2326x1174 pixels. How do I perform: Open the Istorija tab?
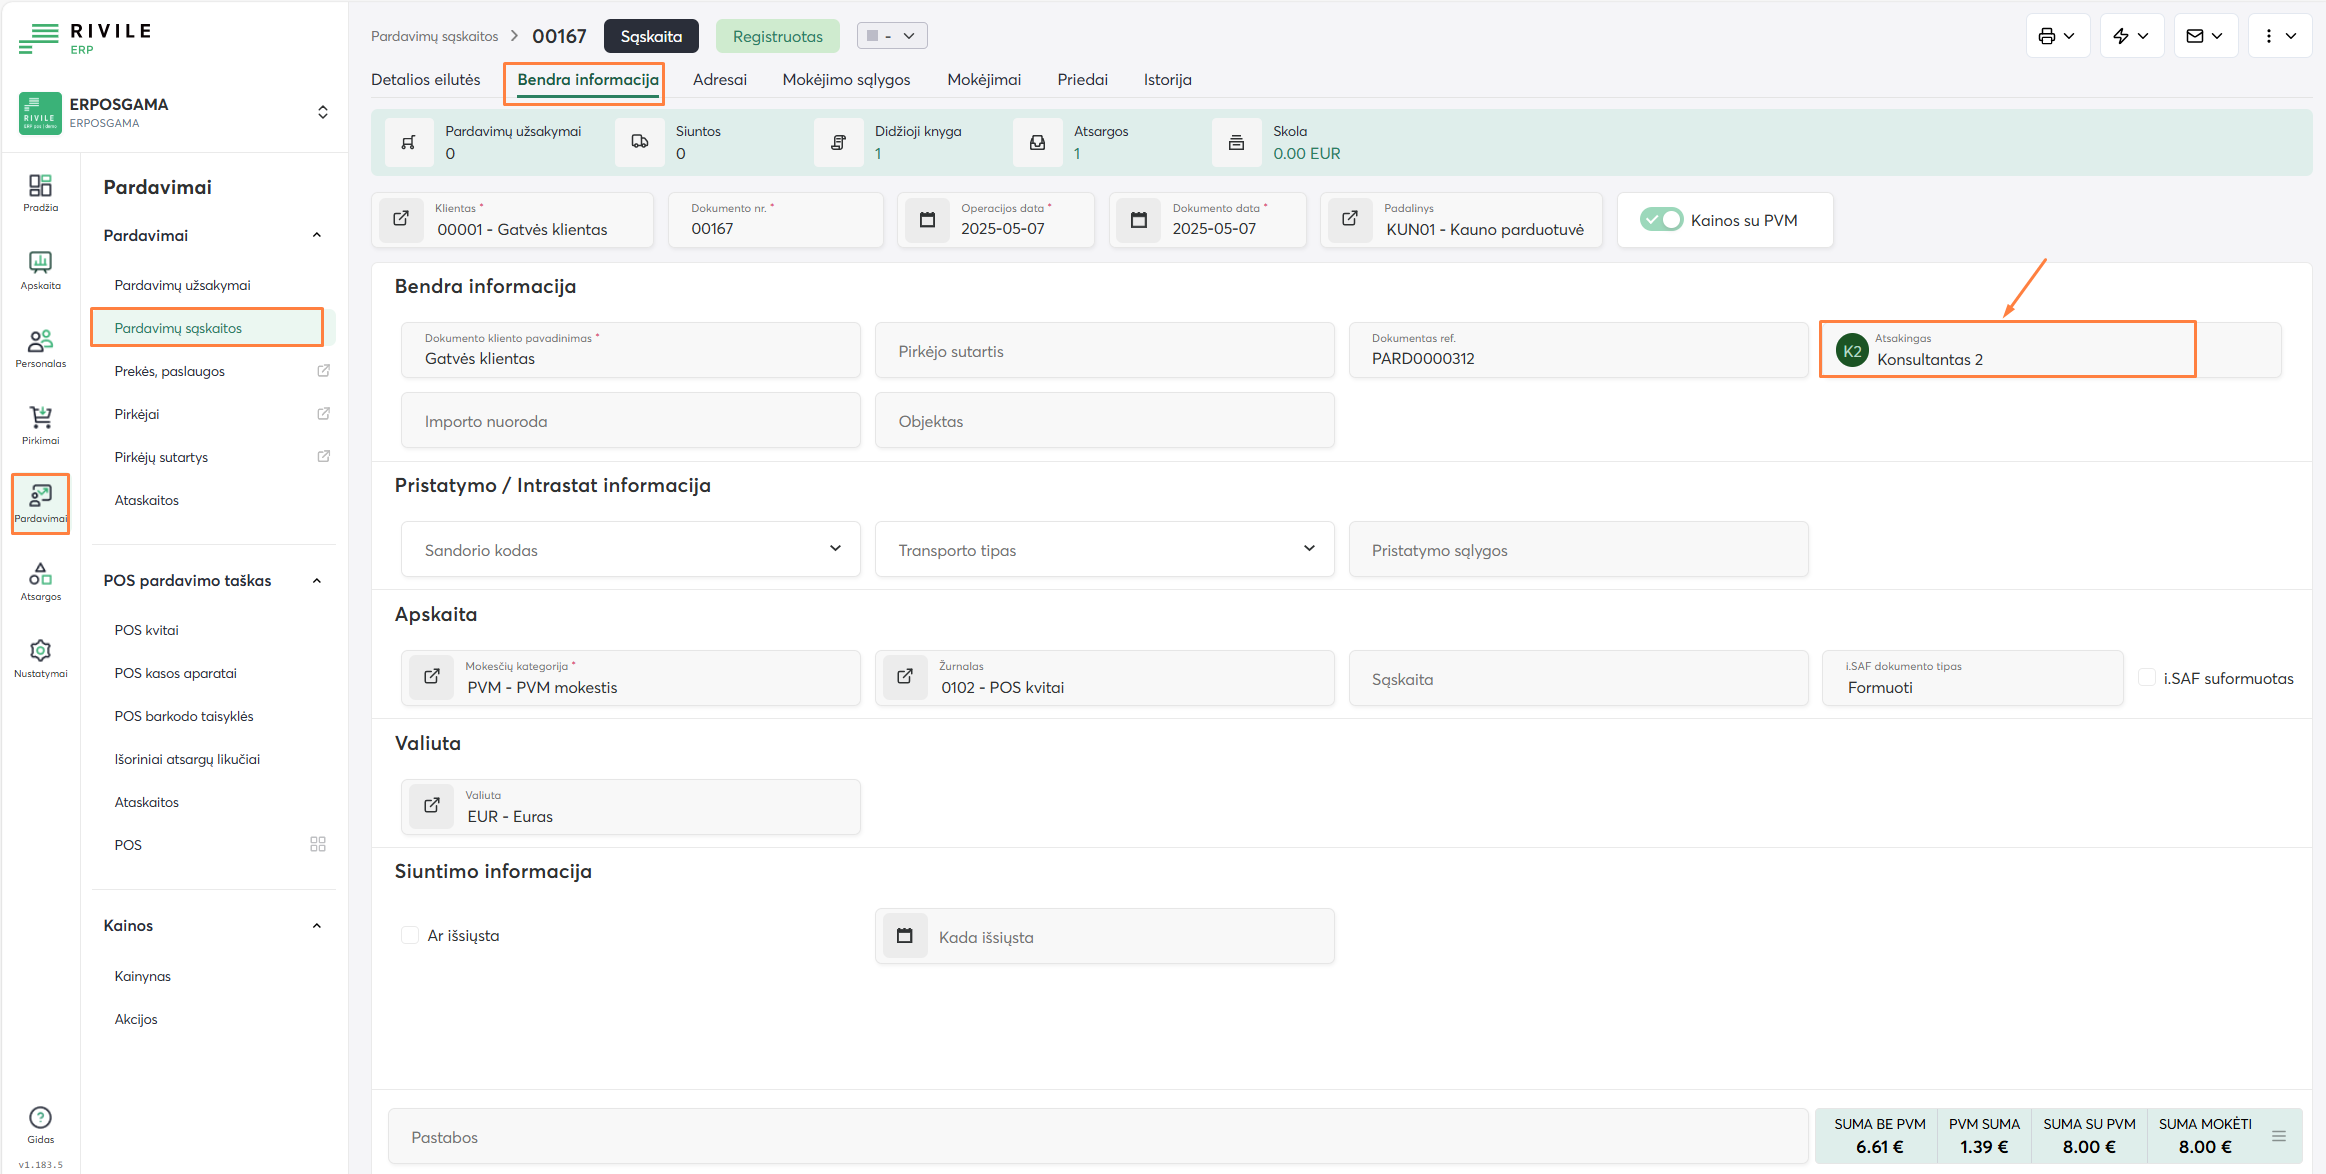(1167, 80)
